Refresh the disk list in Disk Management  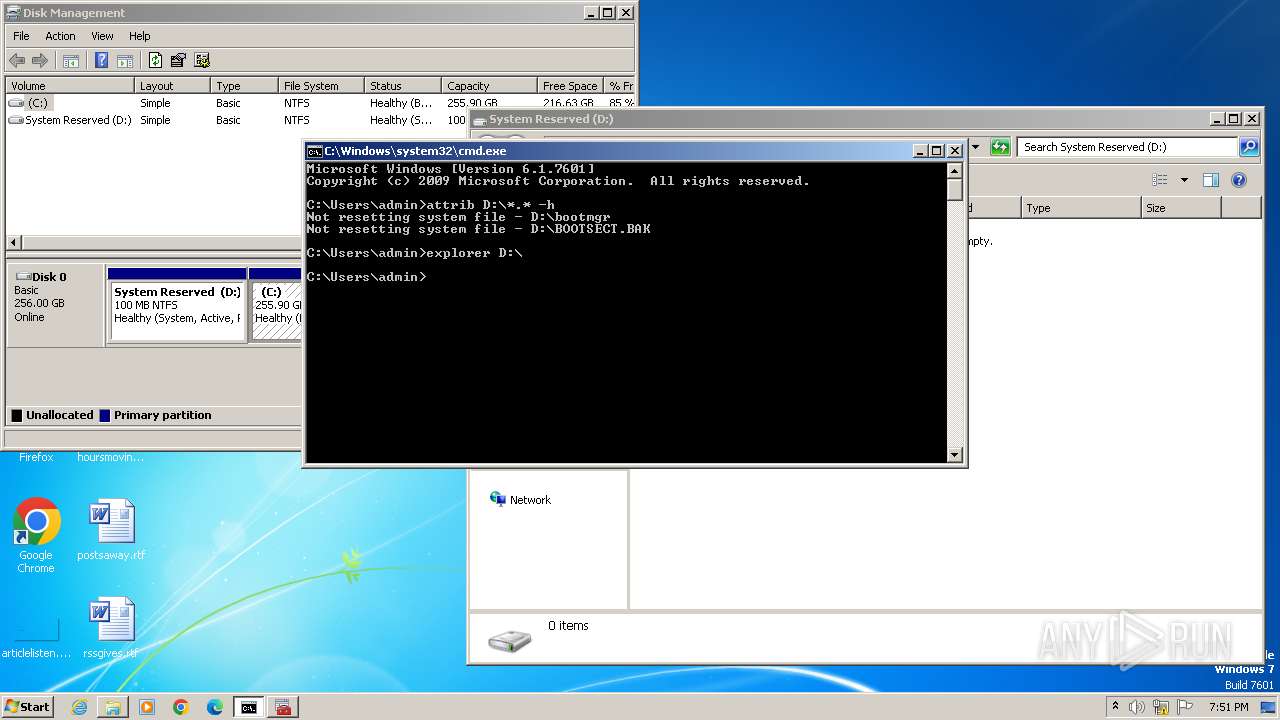[155, 61]
